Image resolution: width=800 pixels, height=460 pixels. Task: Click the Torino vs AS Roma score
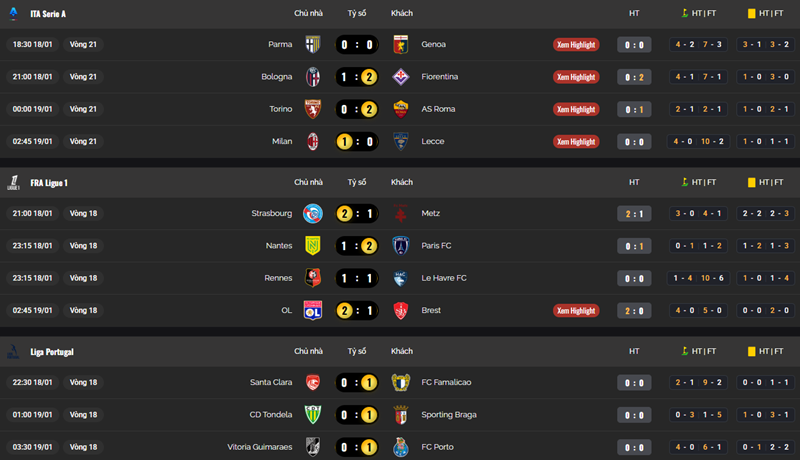pos(357,109)
